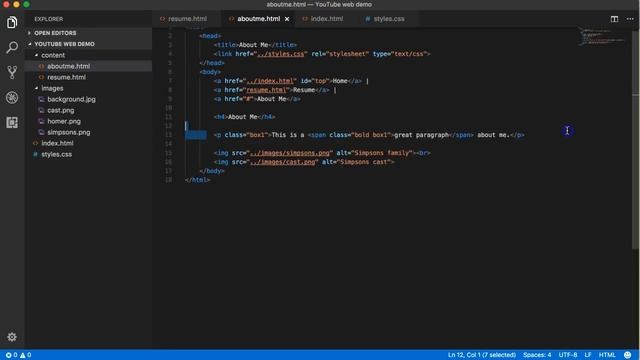Open cast.png from images folder
Viewport: 640px width, 360px height.
pos(60,110)
